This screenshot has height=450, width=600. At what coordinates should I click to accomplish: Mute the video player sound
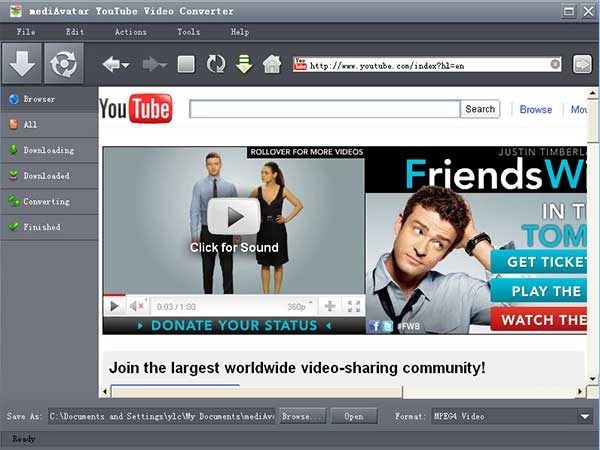[x=138, y=306]
